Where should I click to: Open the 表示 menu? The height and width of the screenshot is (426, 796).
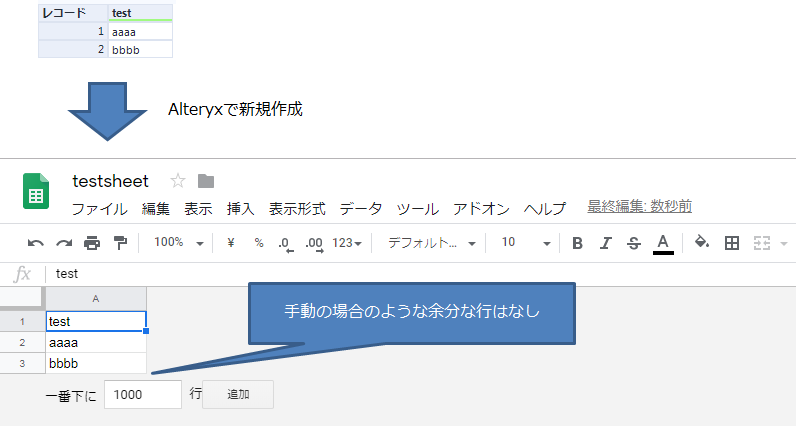pyautogui.click(x=198, y=209)
